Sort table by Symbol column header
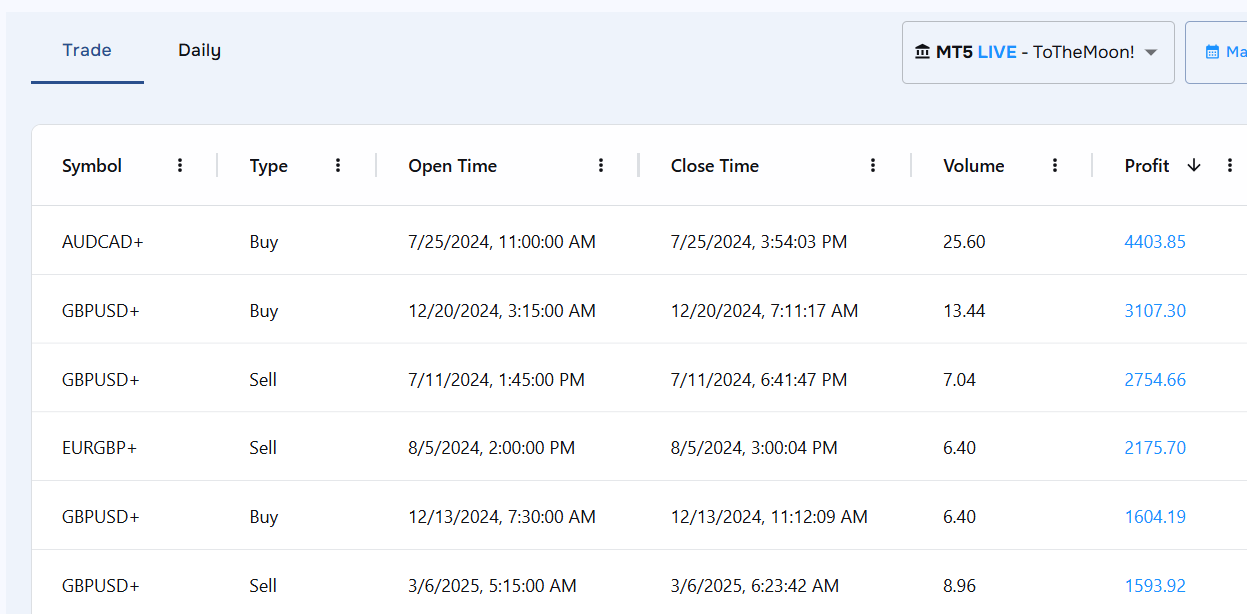This screenshot has width=1247, height=614. coord(92,166)
